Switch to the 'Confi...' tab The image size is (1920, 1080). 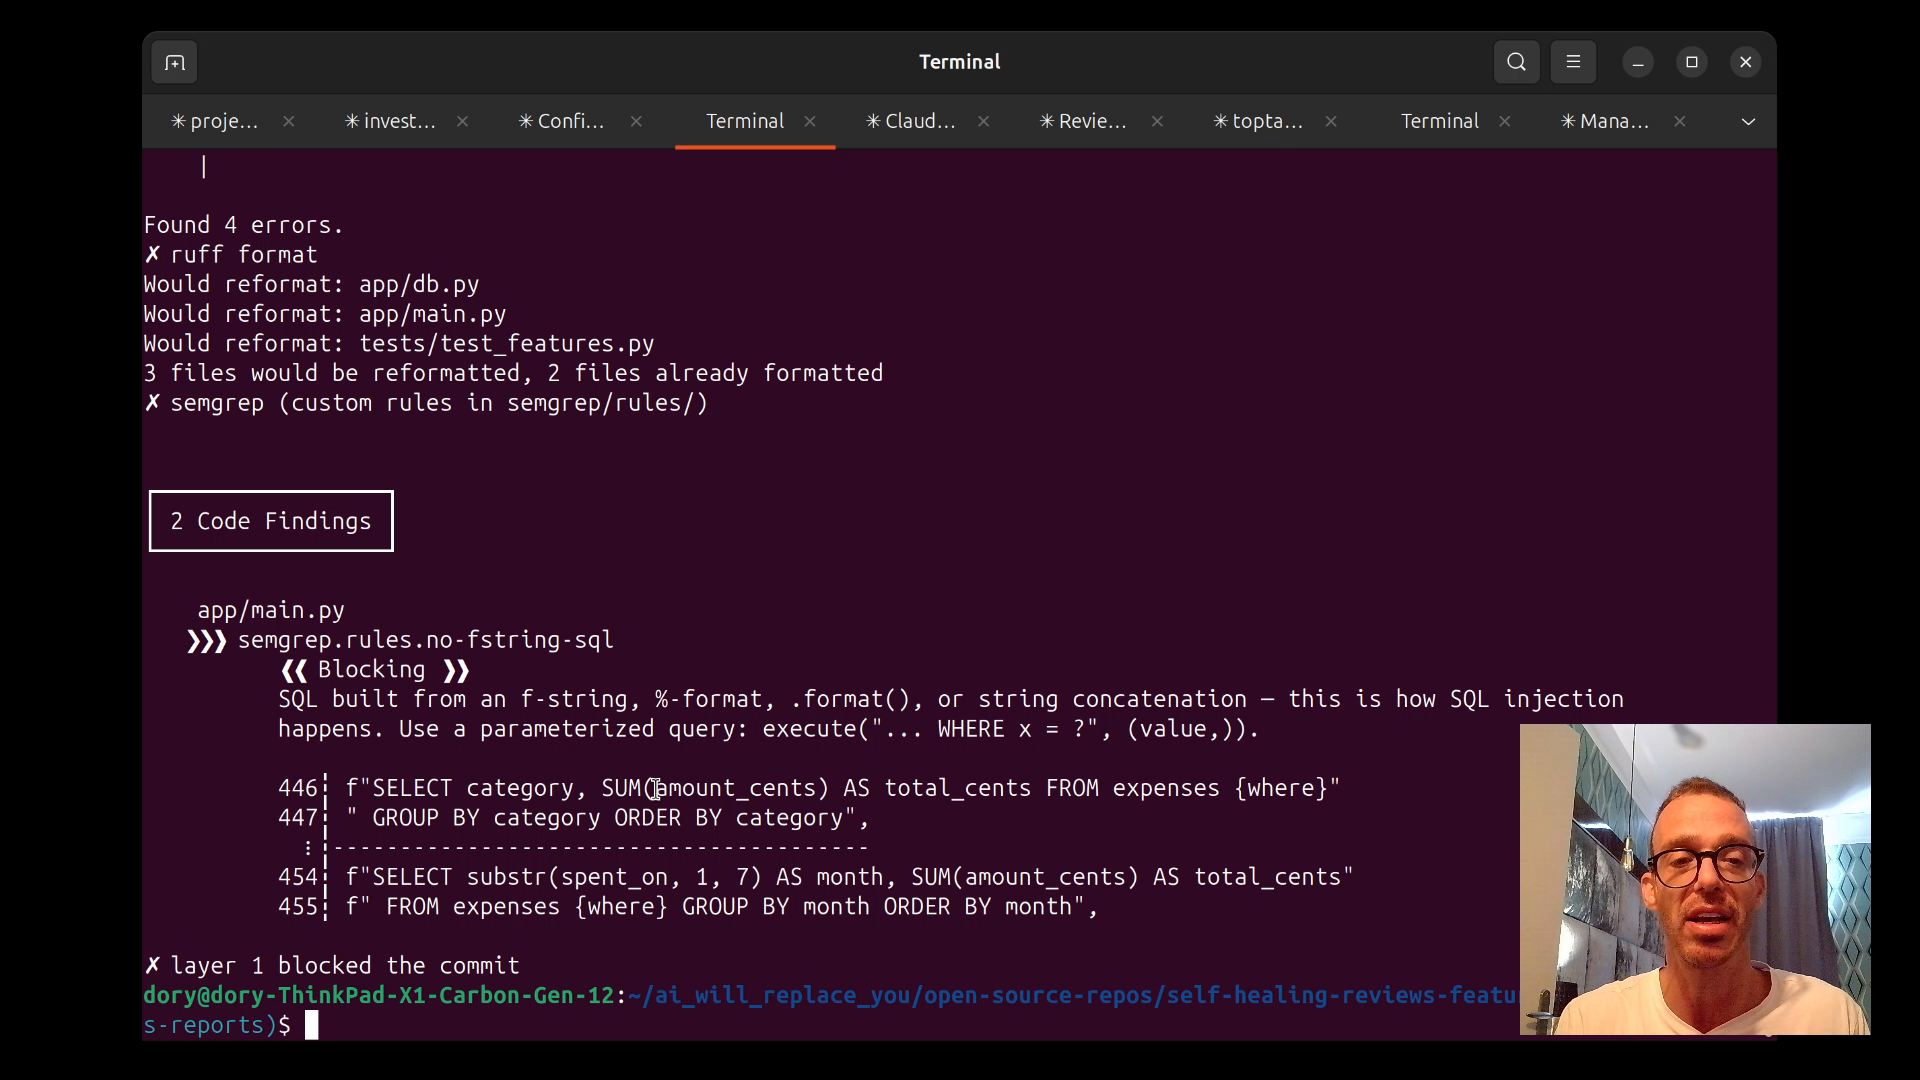point(562,121)
